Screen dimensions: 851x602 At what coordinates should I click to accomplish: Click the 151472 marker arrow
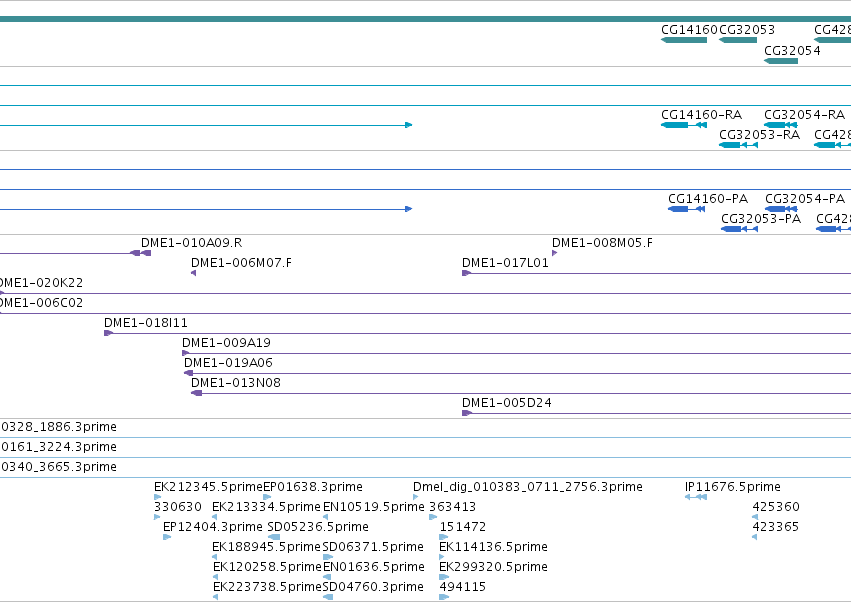tap(443, 537)
